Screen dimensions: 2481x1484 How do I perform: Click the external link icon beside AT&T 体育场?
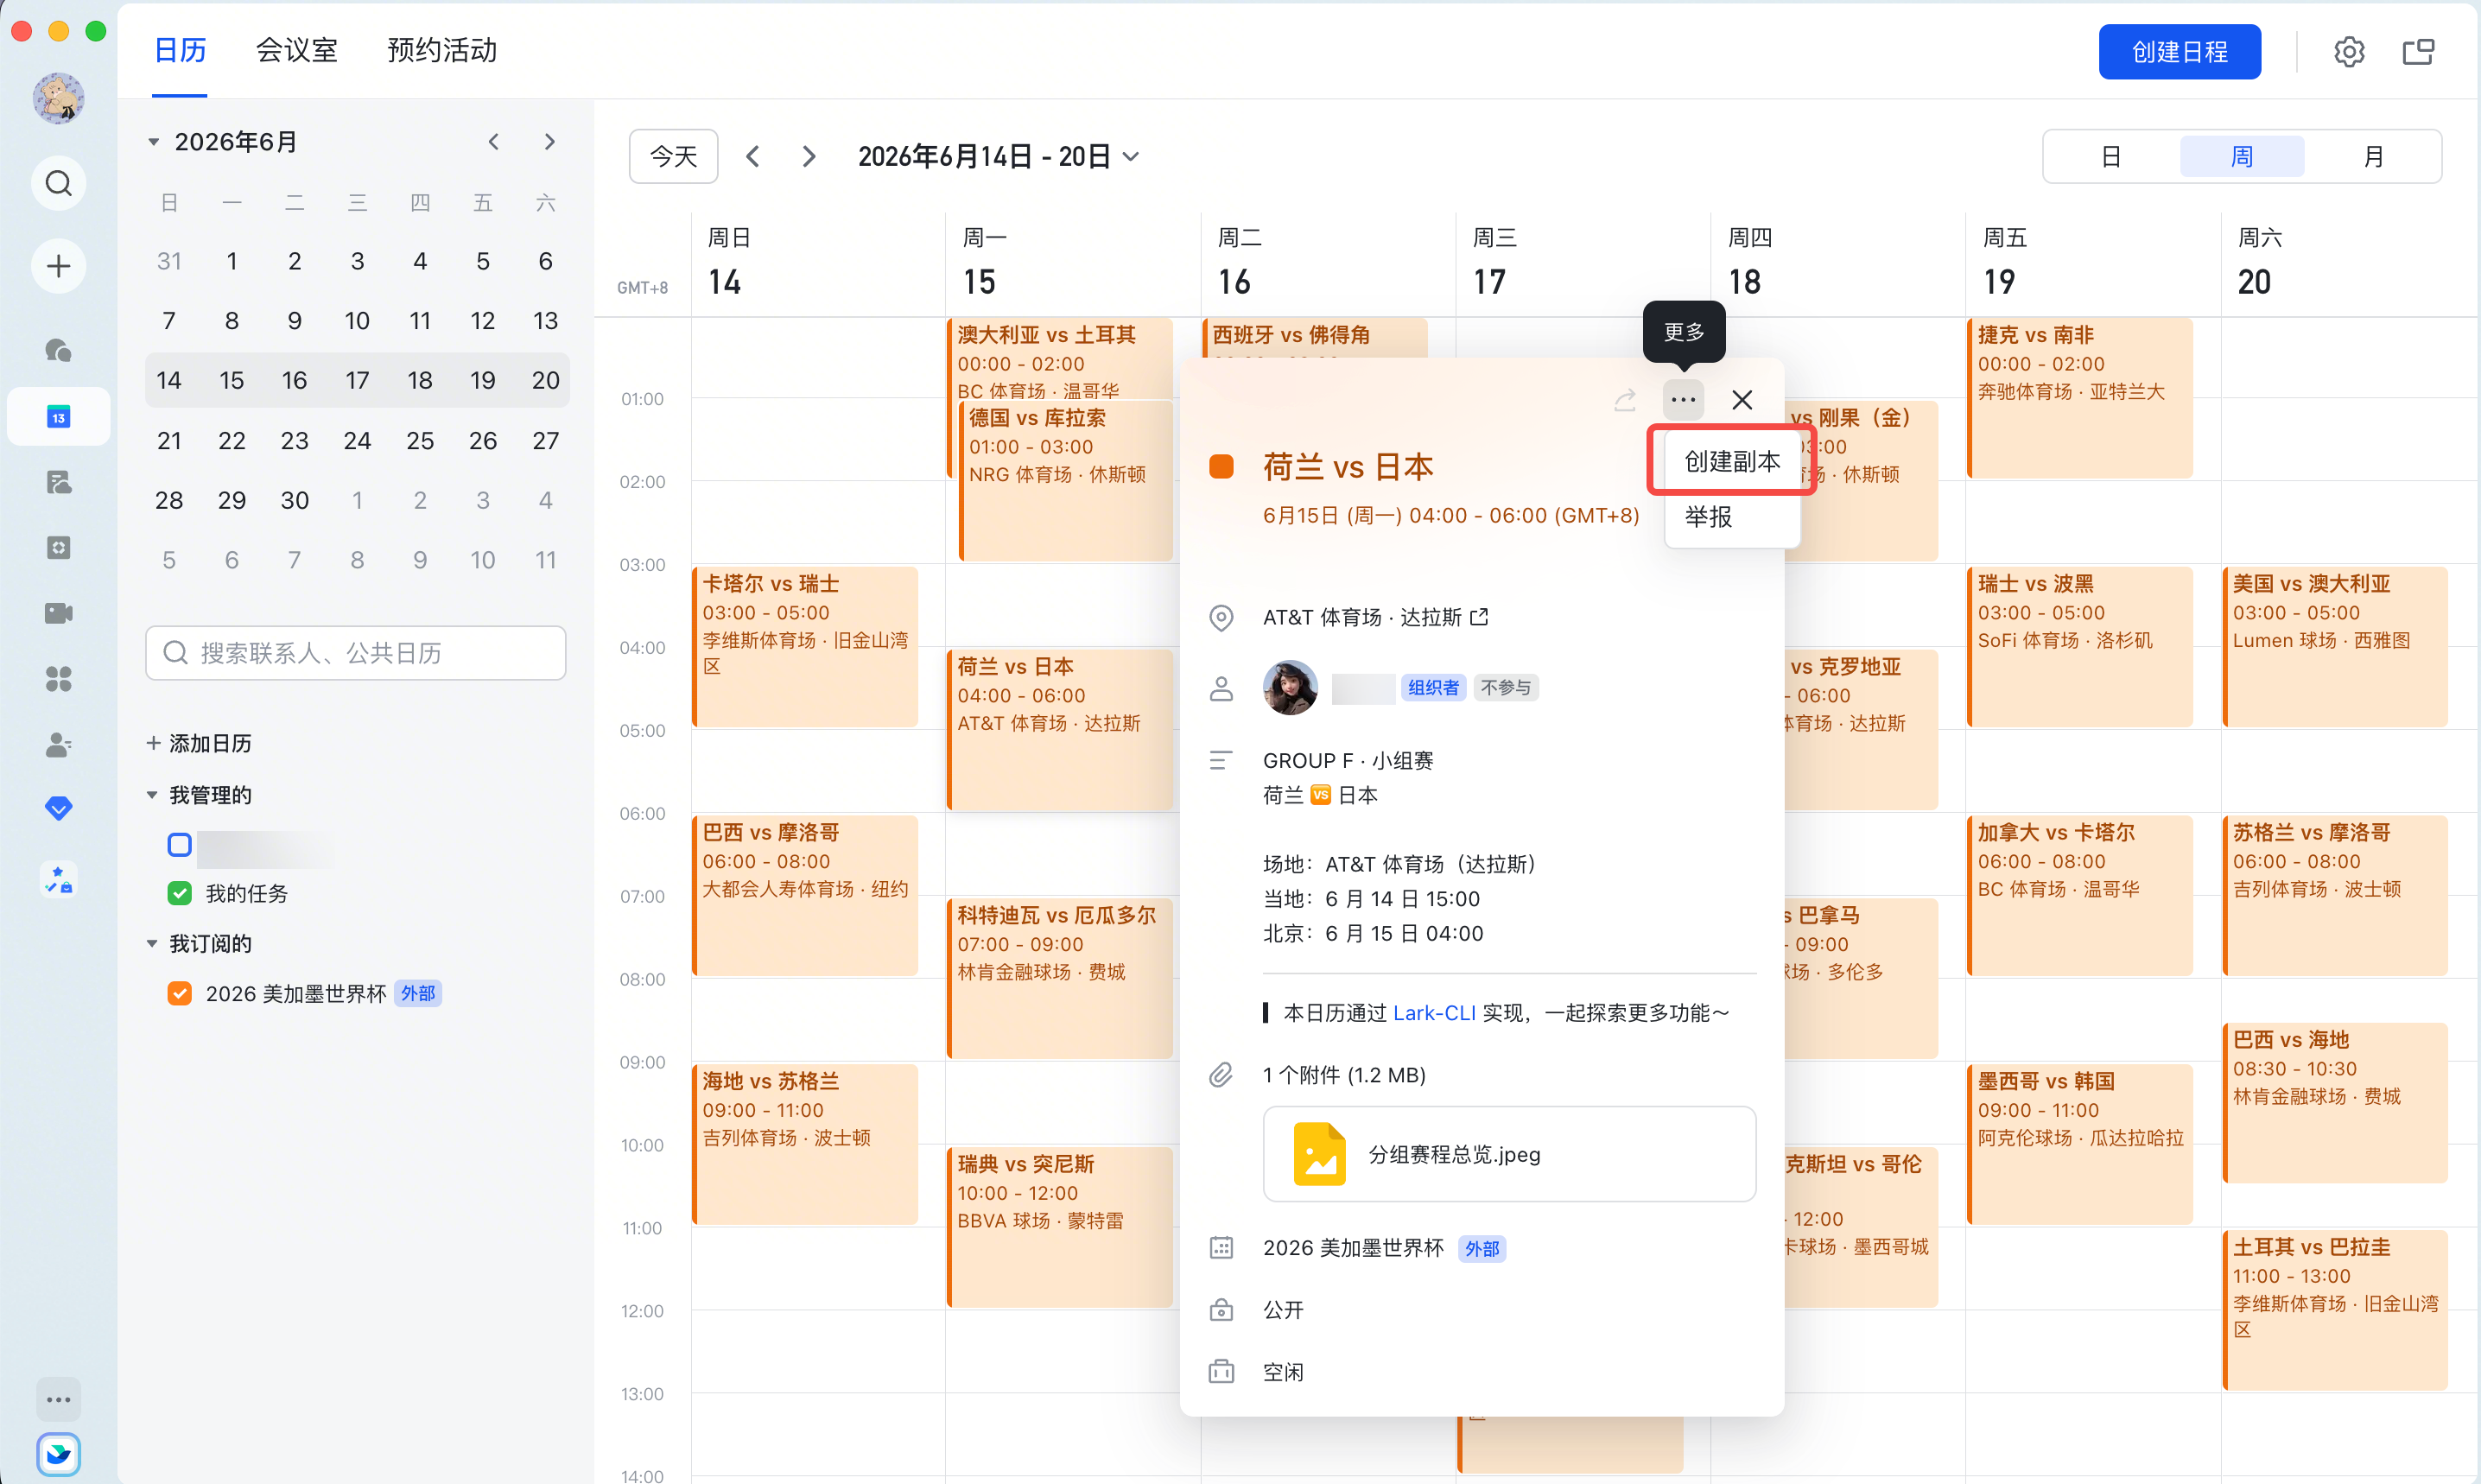pyautogui.click(x=1480, y=617)
